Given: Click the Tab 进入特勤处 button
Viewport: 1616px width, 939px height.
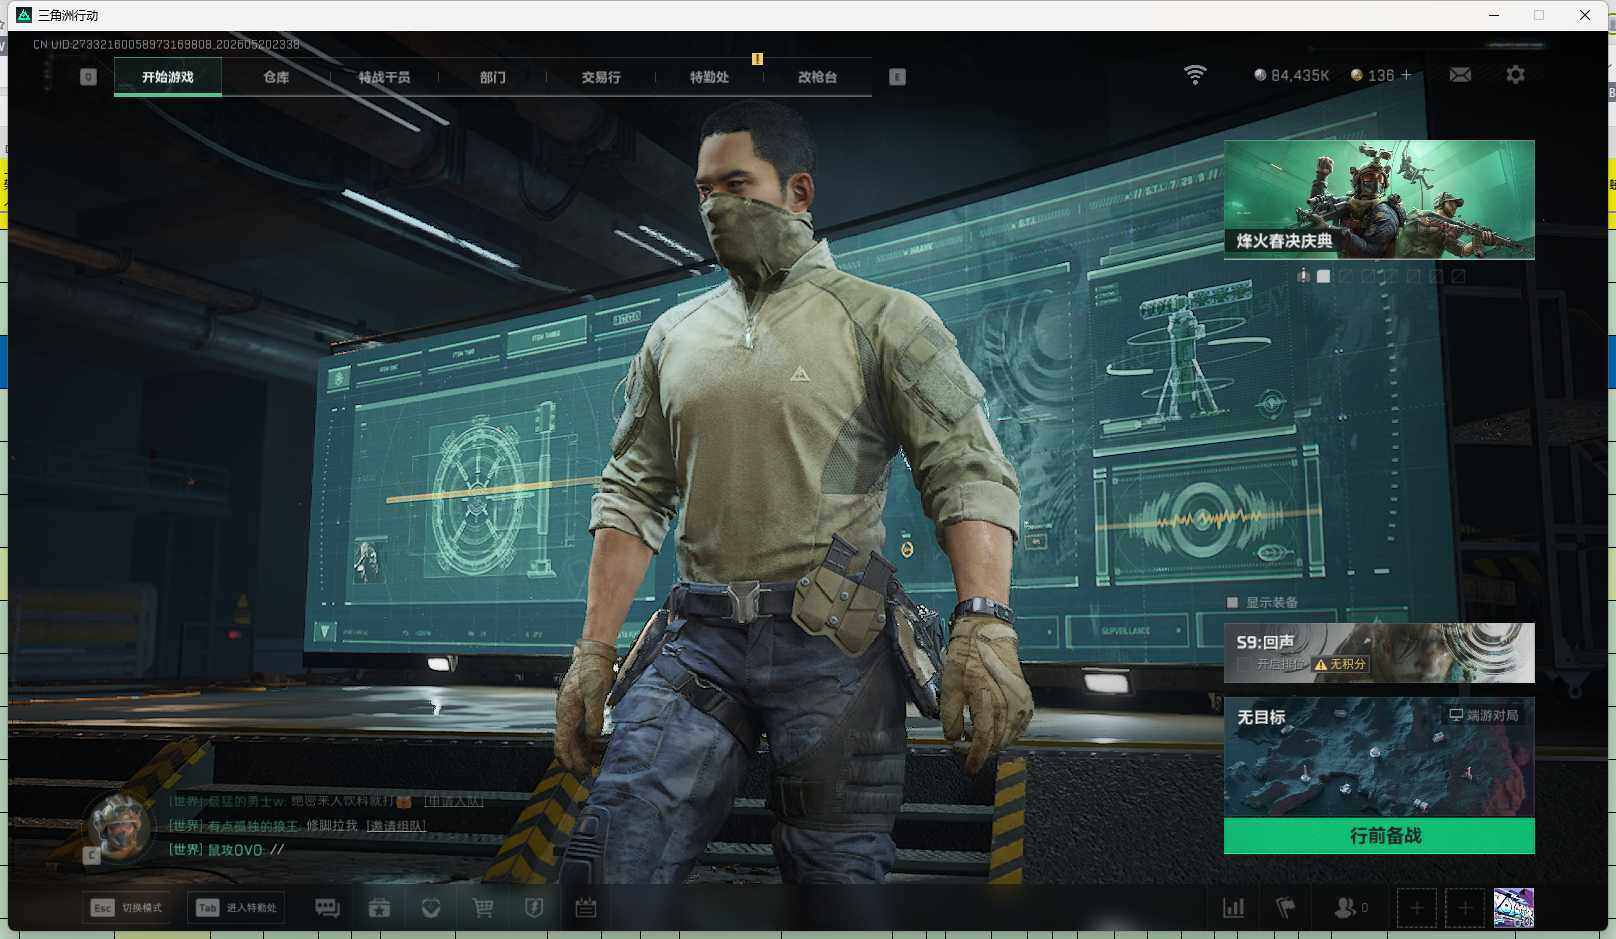Looking at the screenshot, I should 237,907.
